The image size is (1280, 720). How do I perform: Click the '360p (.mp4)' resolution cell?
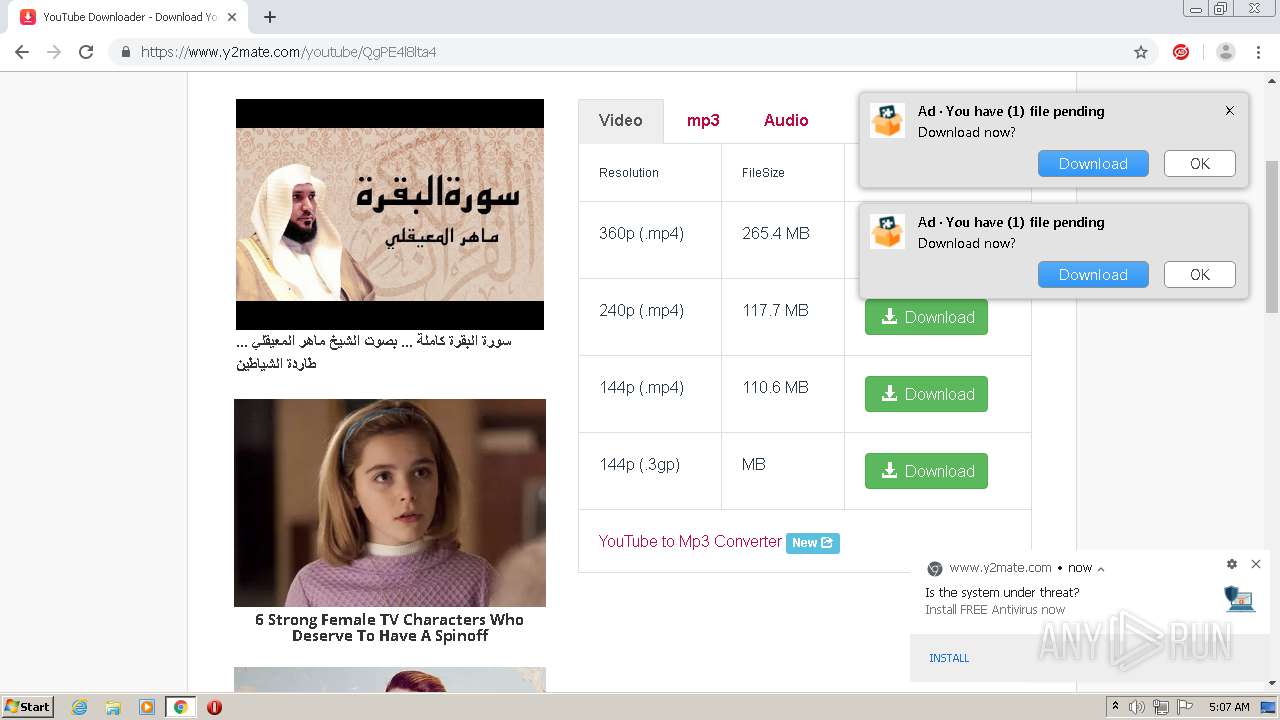coord(641,233)
